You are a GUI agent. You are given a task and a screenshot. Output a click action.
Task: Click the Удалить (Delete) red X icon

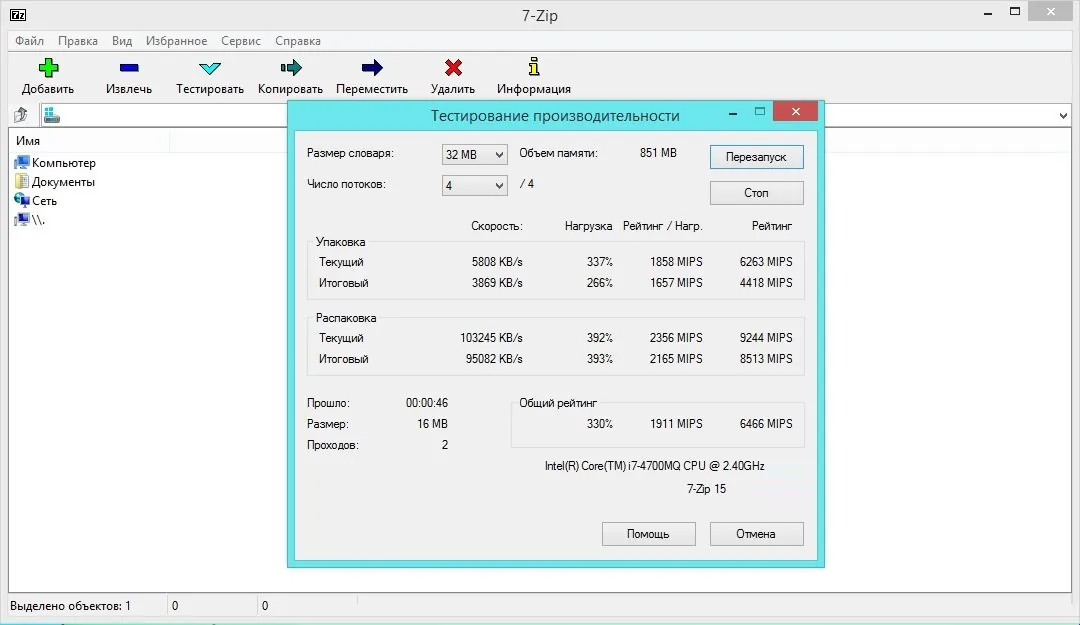click(x=453, y=68)
